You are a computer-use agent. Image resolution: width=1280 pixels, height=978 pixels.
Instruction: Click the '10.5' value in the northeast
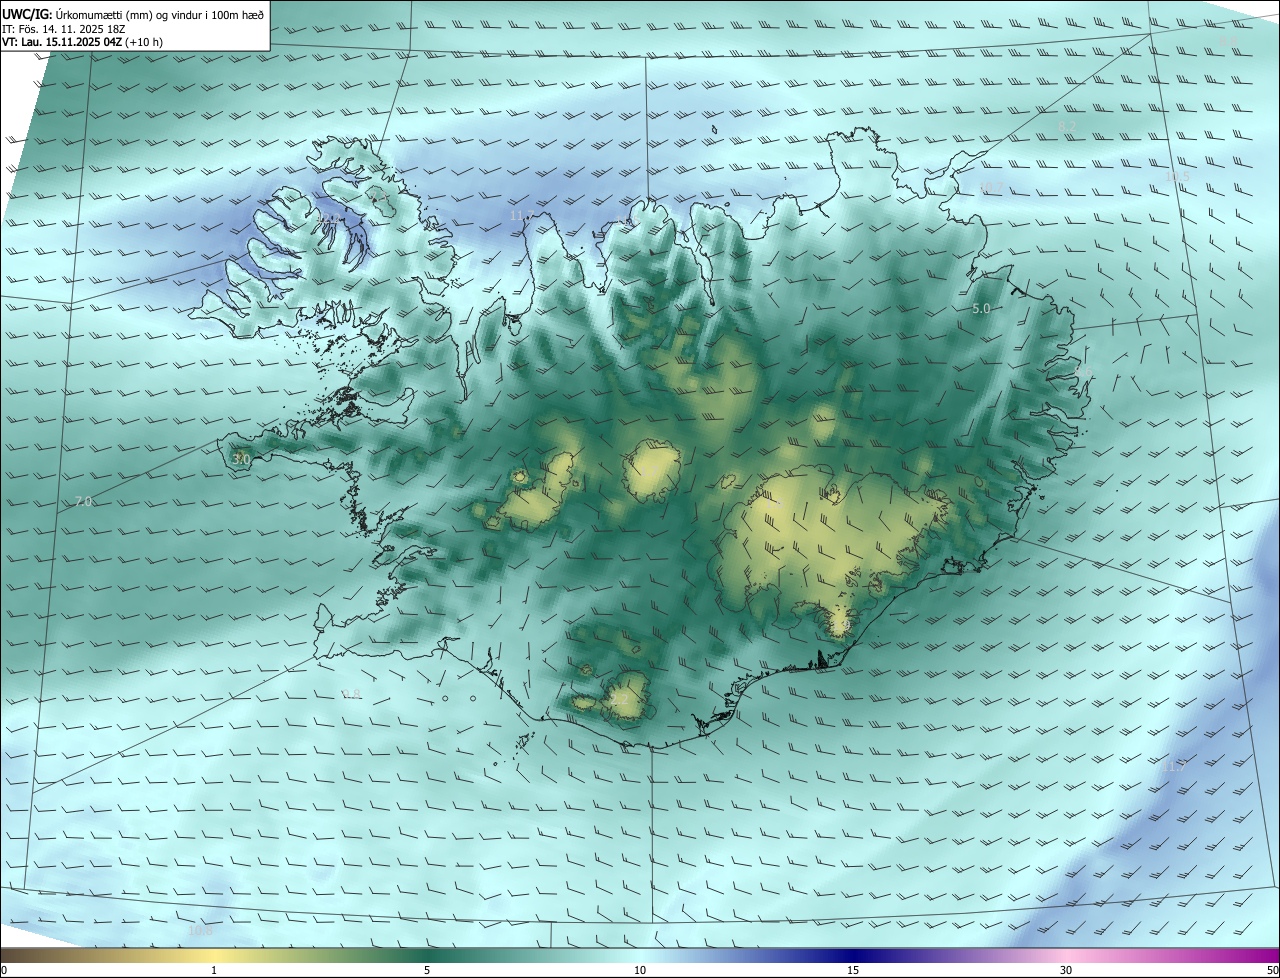click(1178, 177)
